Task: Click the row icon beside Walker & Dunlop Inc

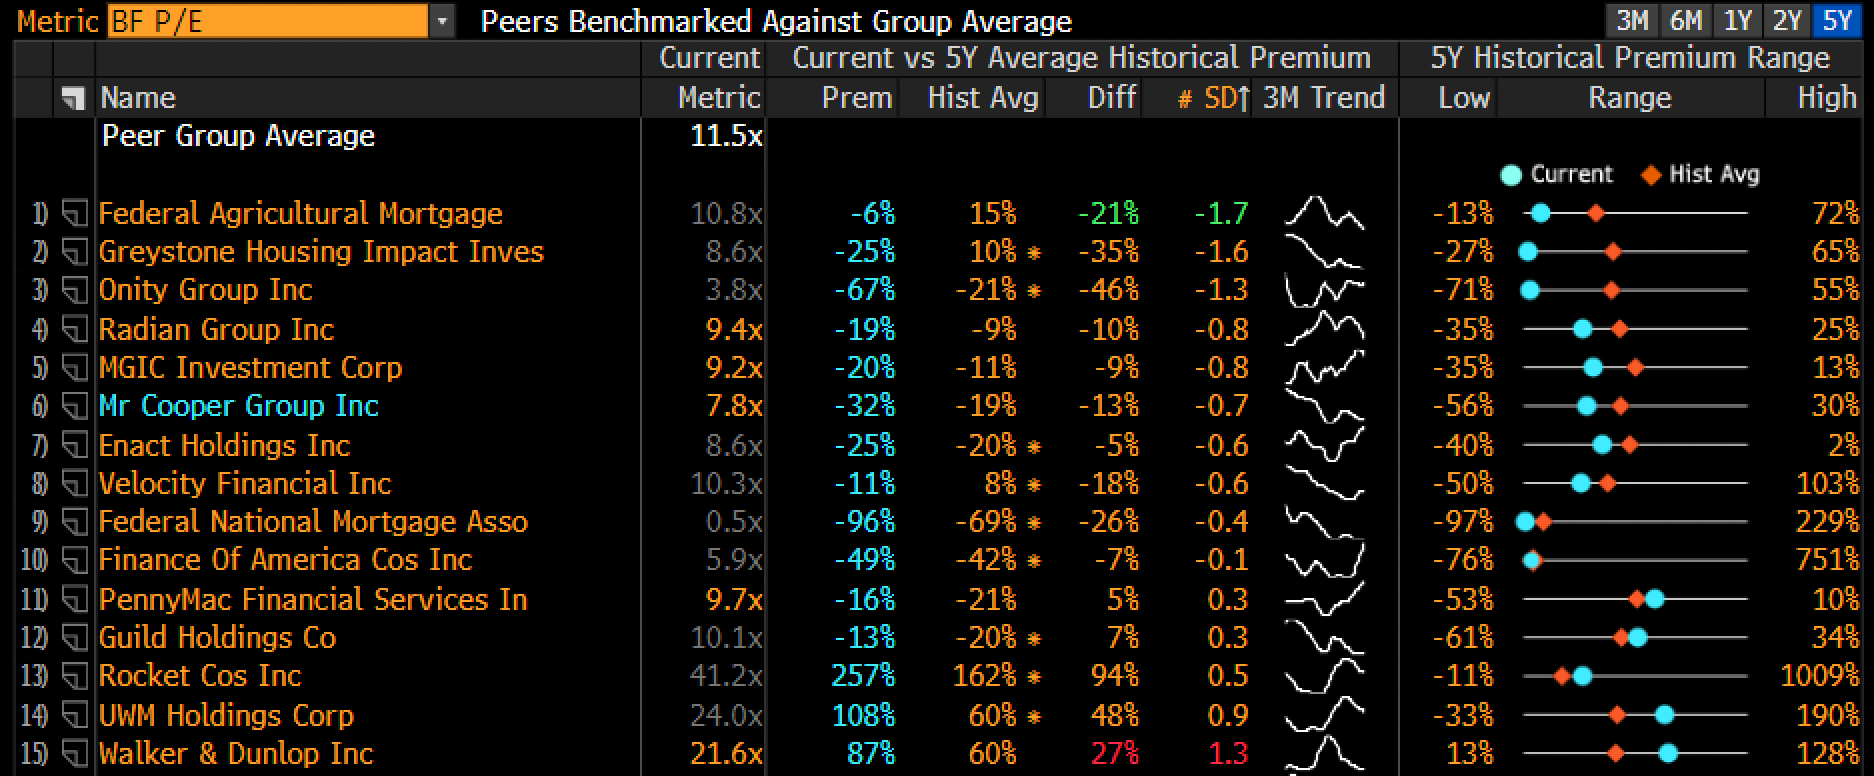Action: pos(75,754)
